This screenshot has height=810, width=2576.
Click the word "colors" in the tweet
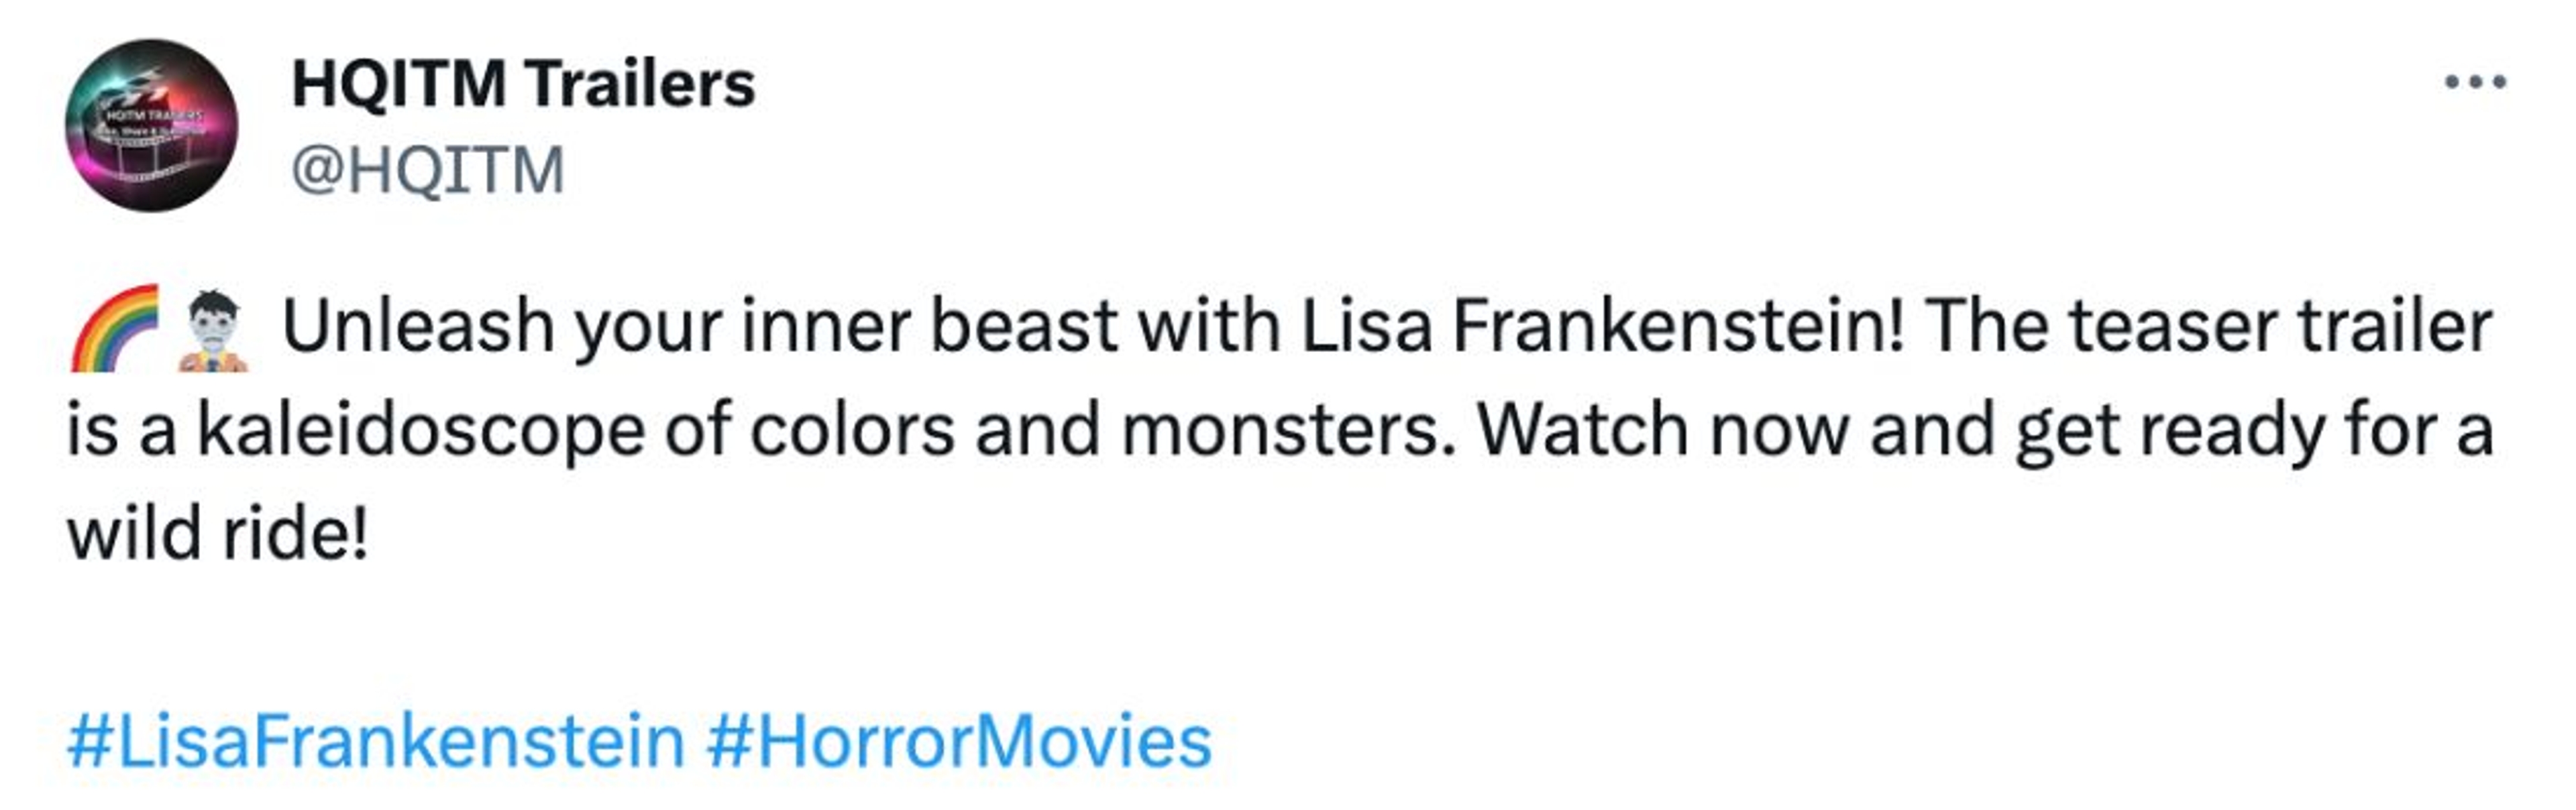point(853,431)
